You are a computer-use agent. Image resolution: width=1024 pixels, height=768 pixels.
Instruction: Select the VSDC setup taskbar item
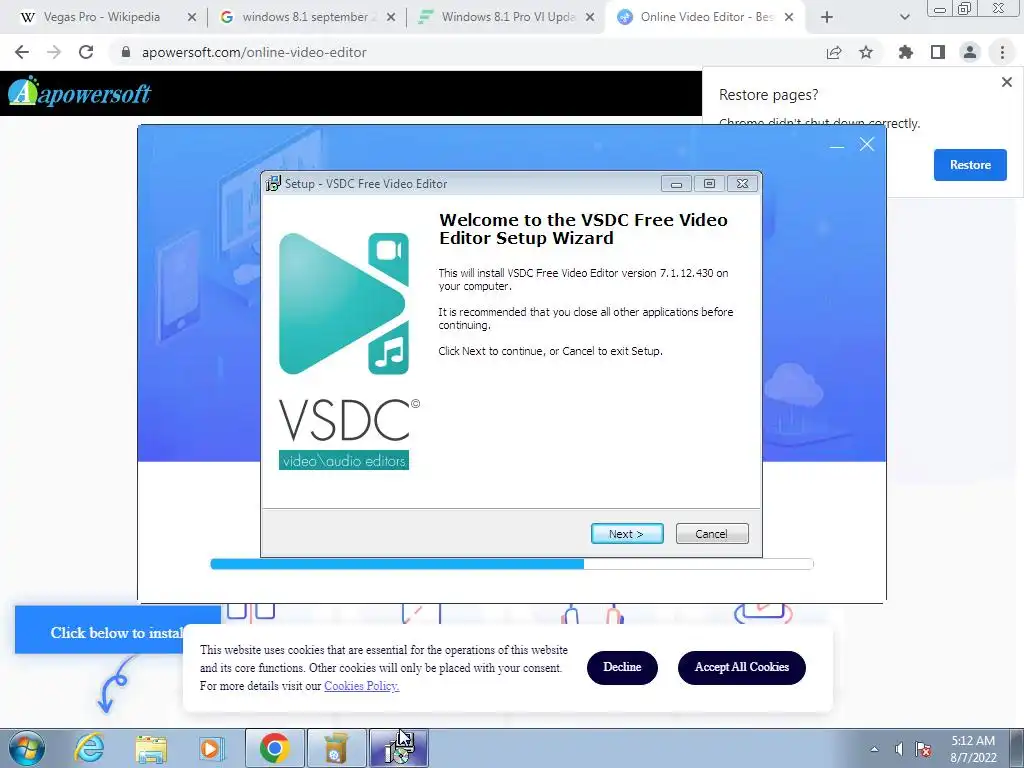[399, 748]
